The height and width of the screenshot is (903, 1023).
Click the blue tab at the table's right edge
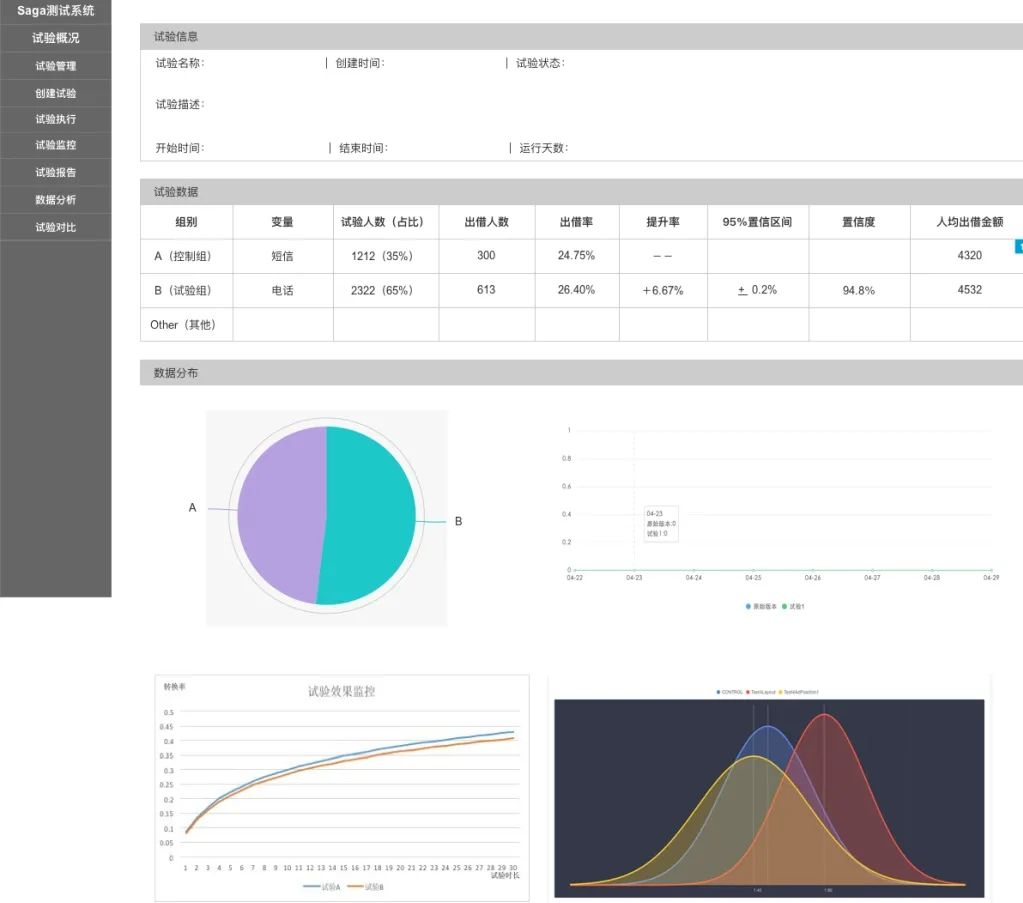click(1019, 246)
